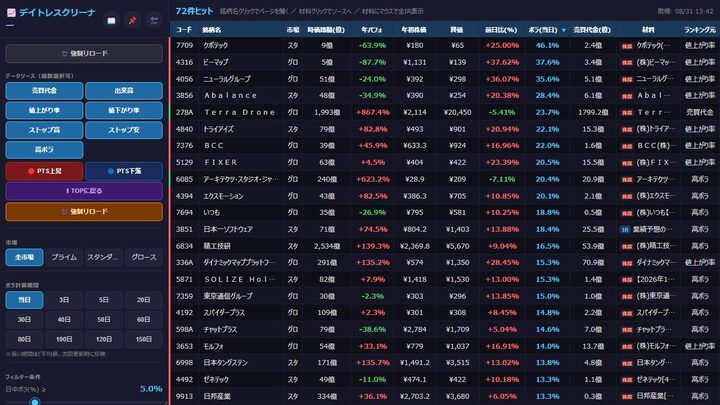The image size is (720, 405).
Task: Select the グロース market tab
Action: [144, 258]
